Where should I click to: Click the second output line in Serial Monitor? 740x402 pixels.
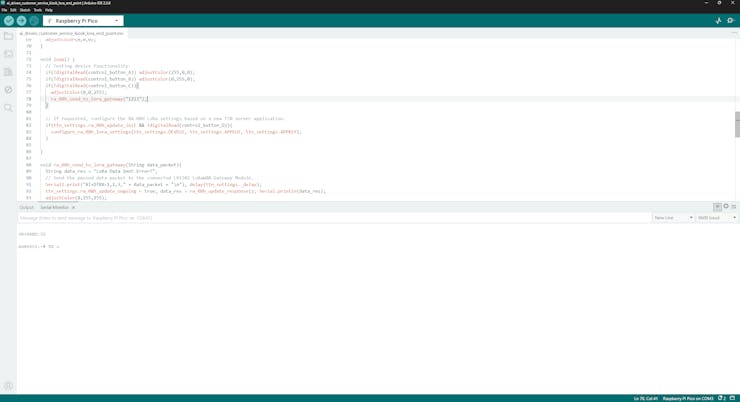pos(39,246)
